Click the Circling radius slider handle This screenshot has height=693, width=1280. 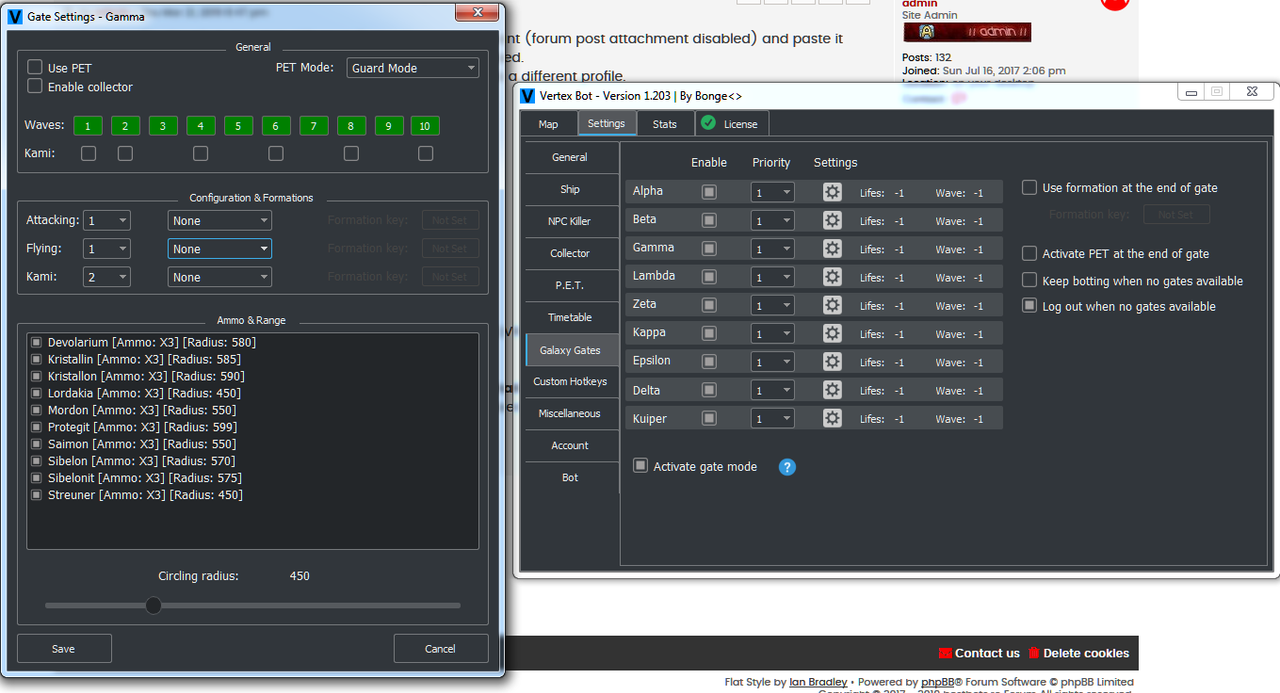(x=153, y=605)
